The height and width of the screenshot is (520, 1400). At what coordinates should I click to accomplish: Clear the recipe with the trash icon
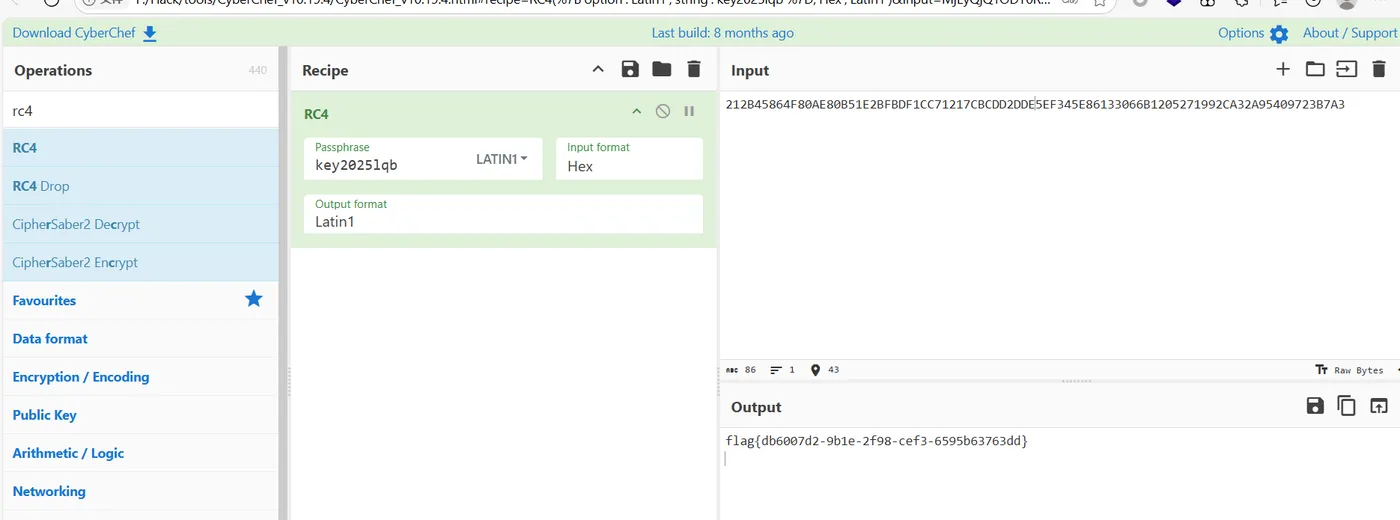point(694,69)
